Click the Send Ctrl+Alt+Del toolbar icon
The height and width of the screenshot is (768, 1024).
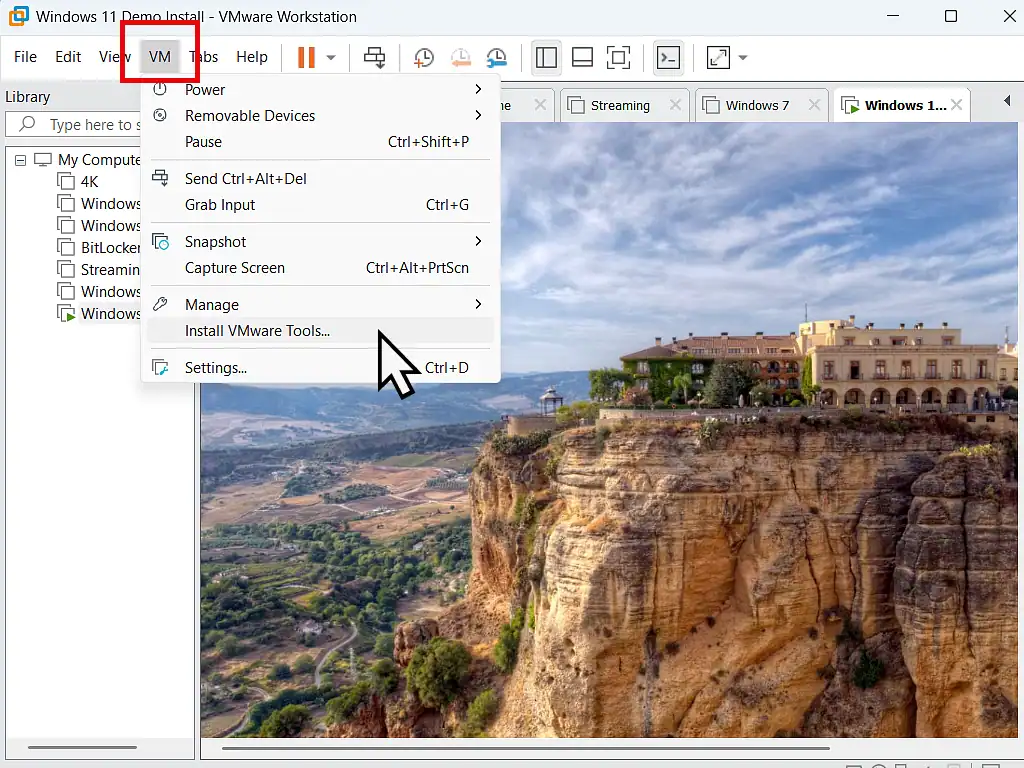[374, 58]
